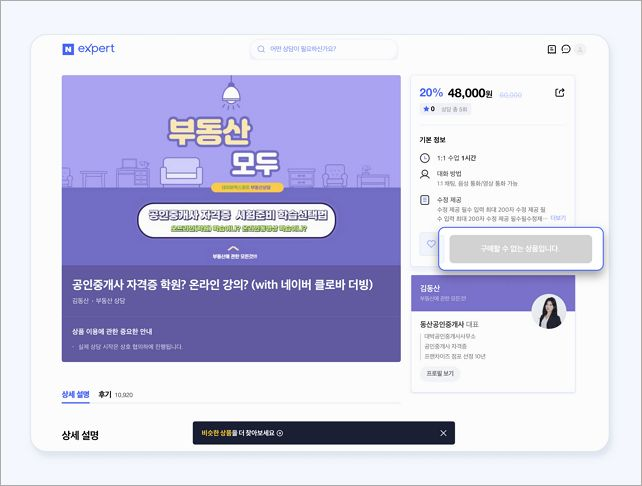Click the 프로필 보기 button
The width and height of the screenshot is (642, 486).
pyautogui.click(x=440, y=373)
